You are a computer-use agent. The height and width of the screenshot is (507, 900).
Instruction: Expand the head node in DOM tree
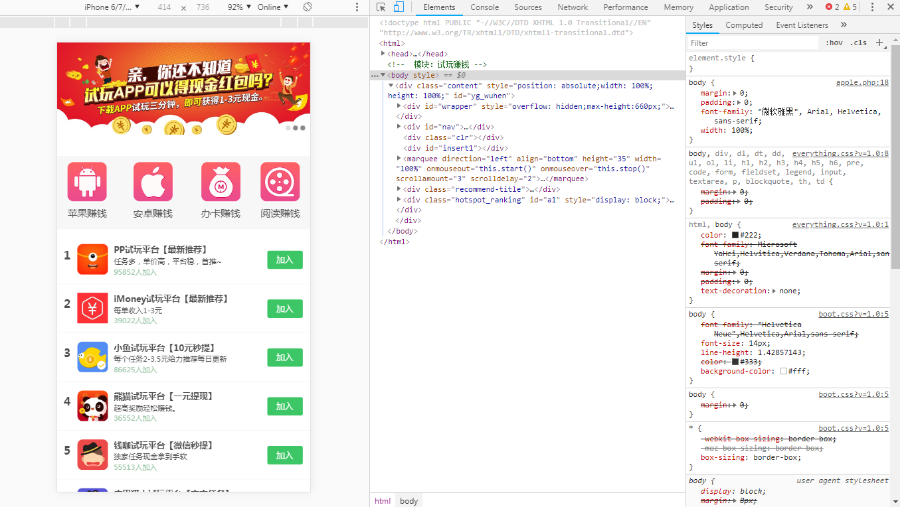(x=383, y=53)
